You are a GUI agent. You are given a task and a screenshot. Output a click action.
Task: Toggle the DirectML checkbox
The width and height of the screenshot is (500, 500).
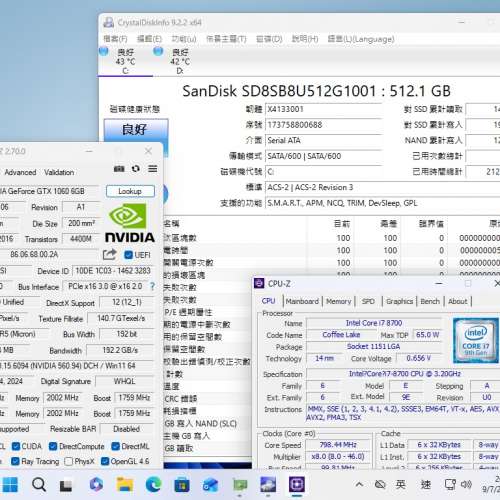point(115,446)
